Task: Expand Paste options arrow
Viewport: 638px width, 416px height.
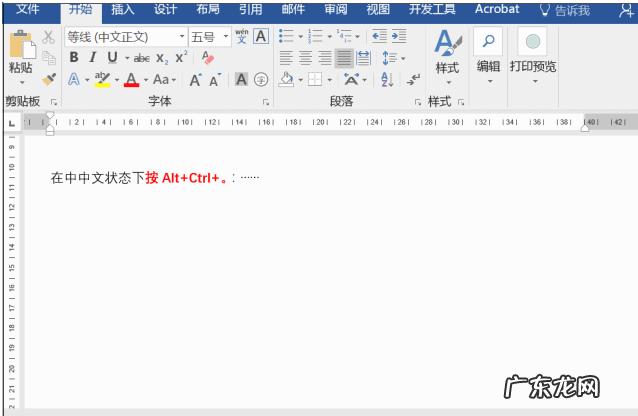Action: pyautogui.click(x=22, y=83)
